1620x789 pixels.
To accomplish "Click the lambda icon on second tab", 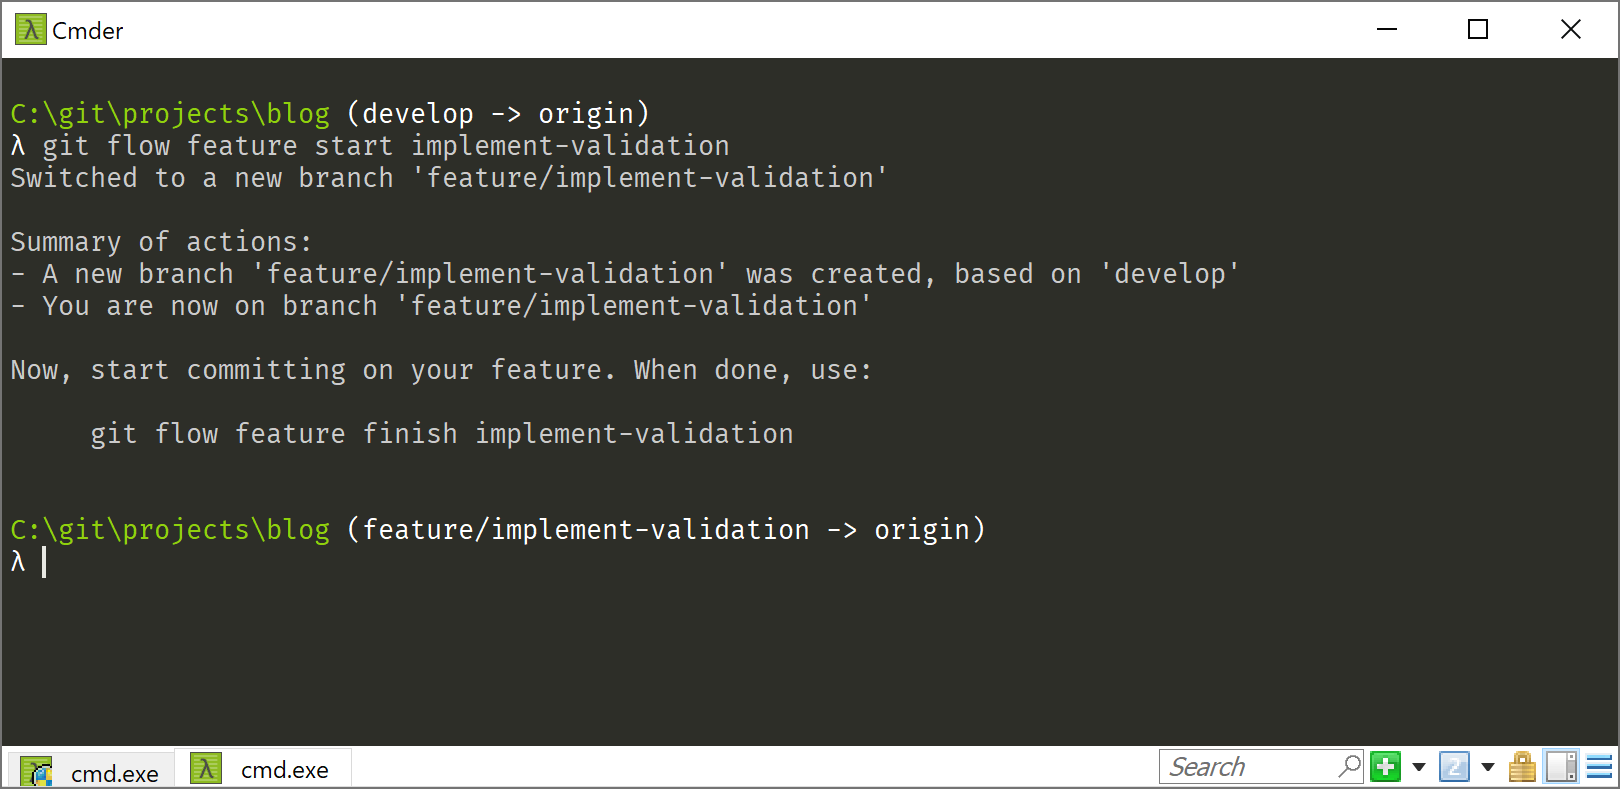I will tap(205, 768).
